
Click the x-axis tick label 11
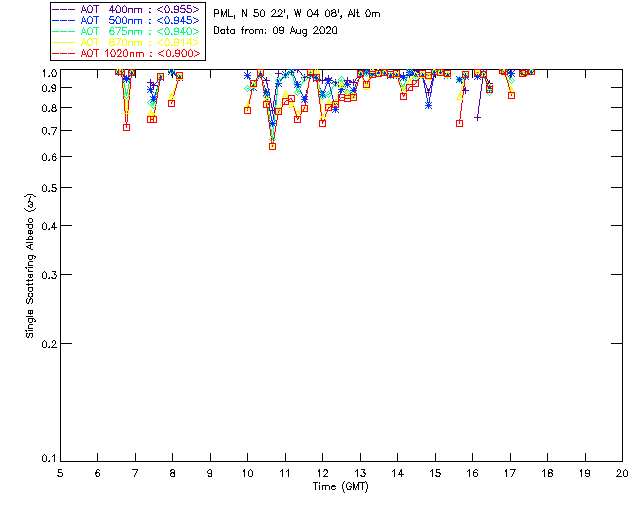tap(285, 473)
